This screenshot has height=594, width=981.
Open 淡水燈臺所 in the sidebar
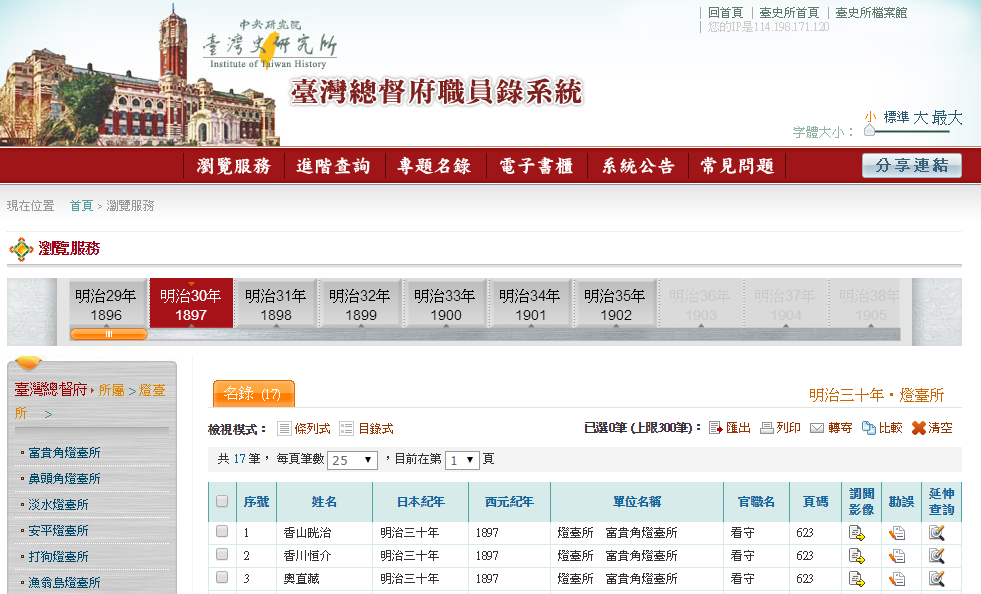[58, 504]
